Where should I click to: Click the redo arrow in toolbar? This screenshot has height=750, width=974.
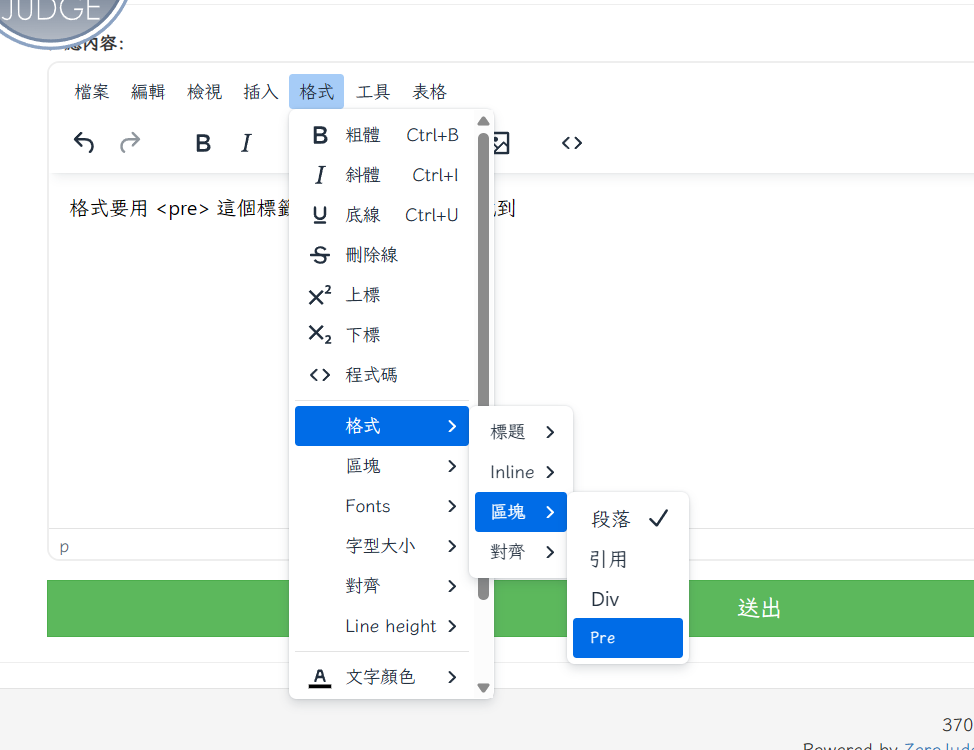(x=130, y=143)
